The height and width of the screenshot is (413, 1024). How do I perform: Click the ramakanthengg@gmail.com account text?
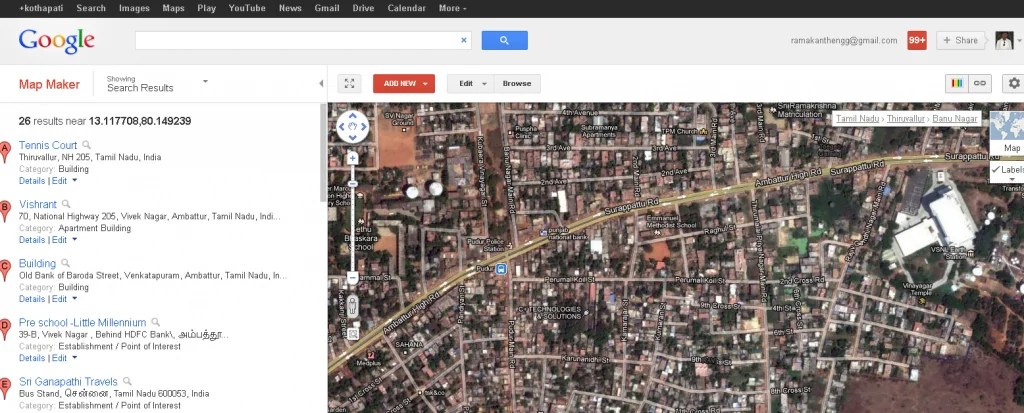[844, 41]
